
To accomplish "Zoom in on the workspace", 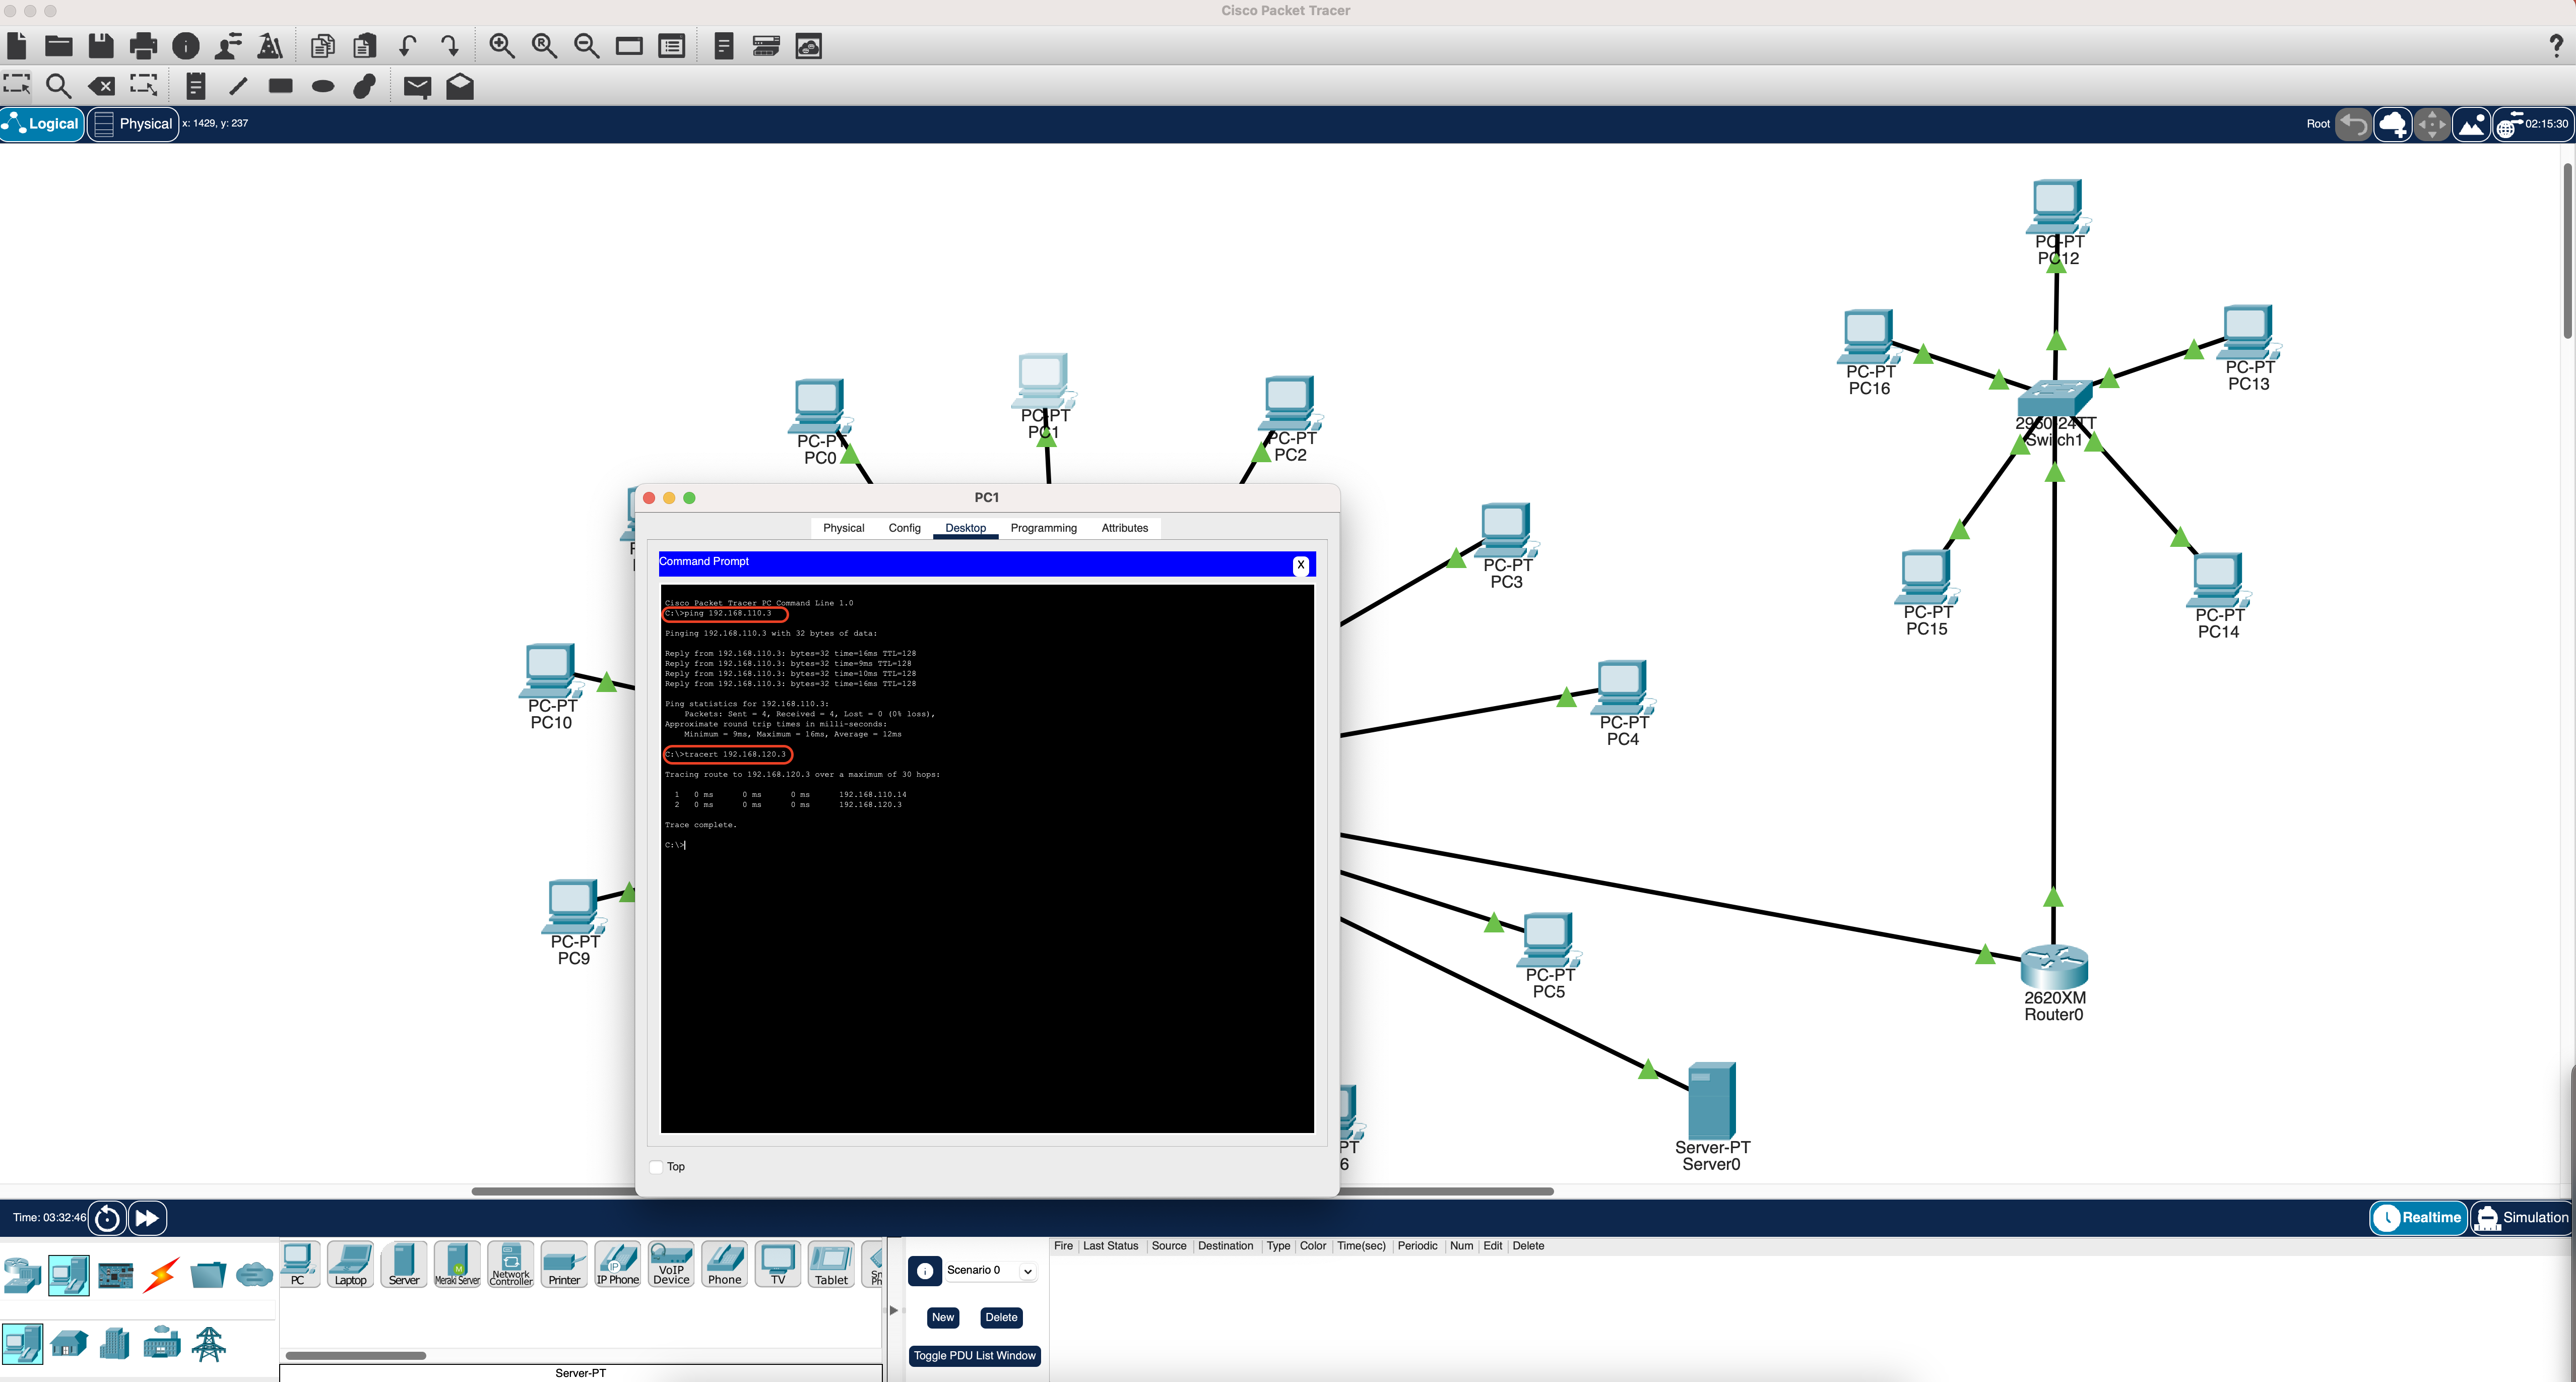I will point(502,46).
